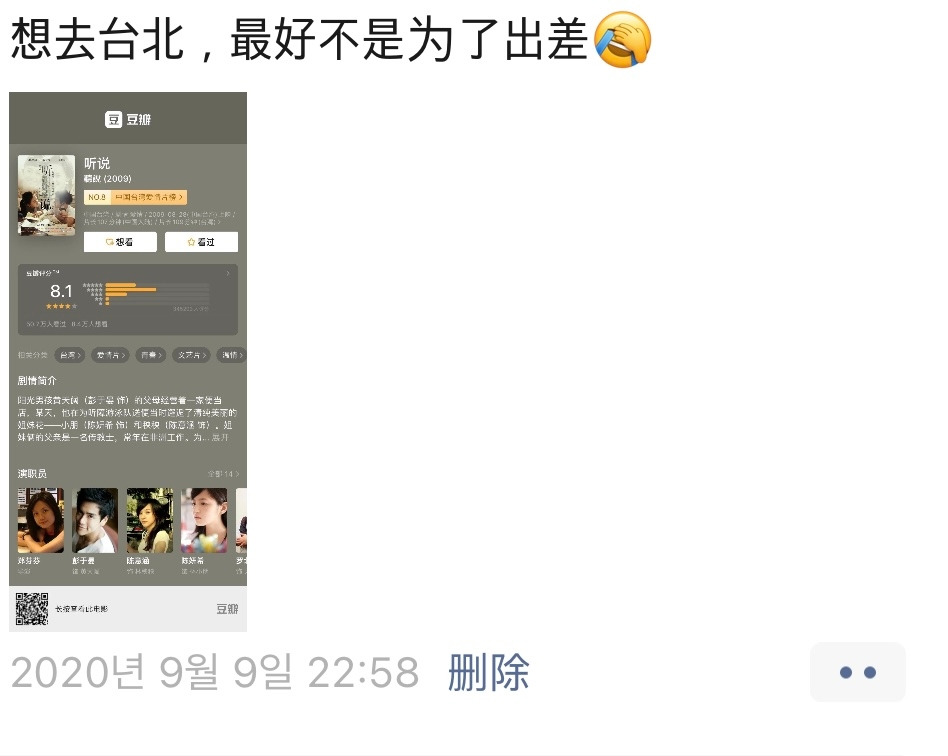Viewport: 948px width, 756px height.
Task: Click the 8.1 rating score
Action: [61, 291]
